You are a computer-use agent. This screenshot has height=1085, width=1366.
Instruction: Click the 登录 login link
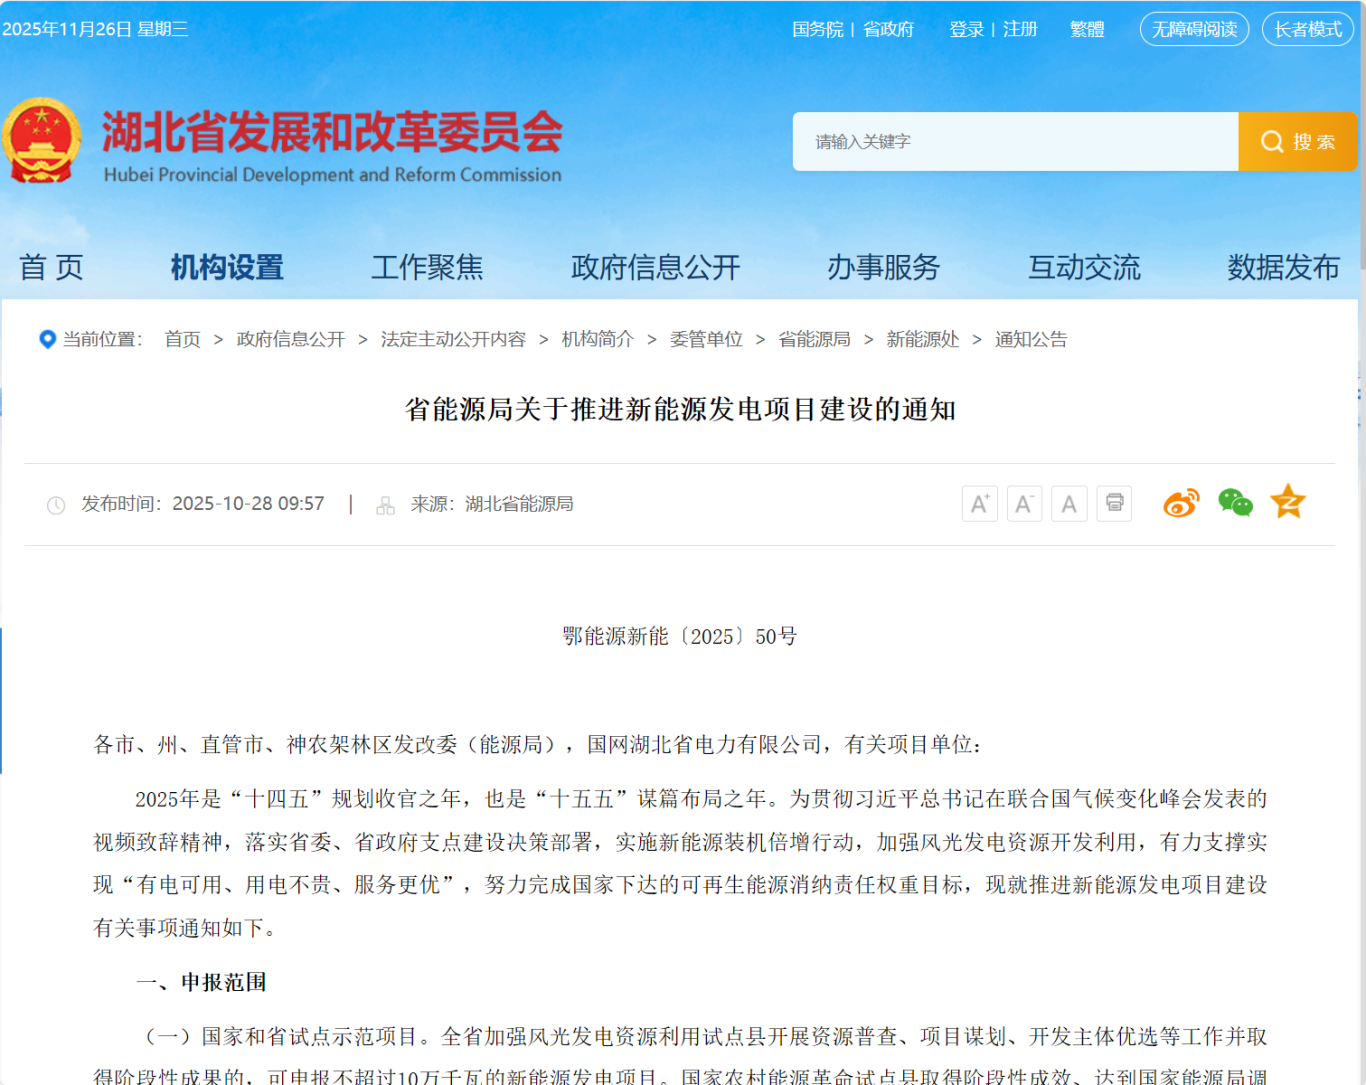[x=965, y=29]
